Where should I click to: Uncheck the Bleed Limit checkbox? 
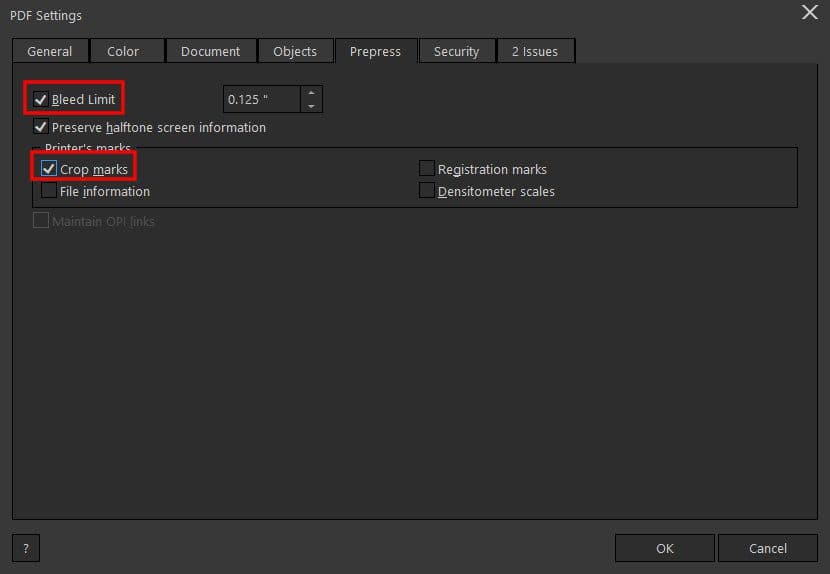click(41, 99)
